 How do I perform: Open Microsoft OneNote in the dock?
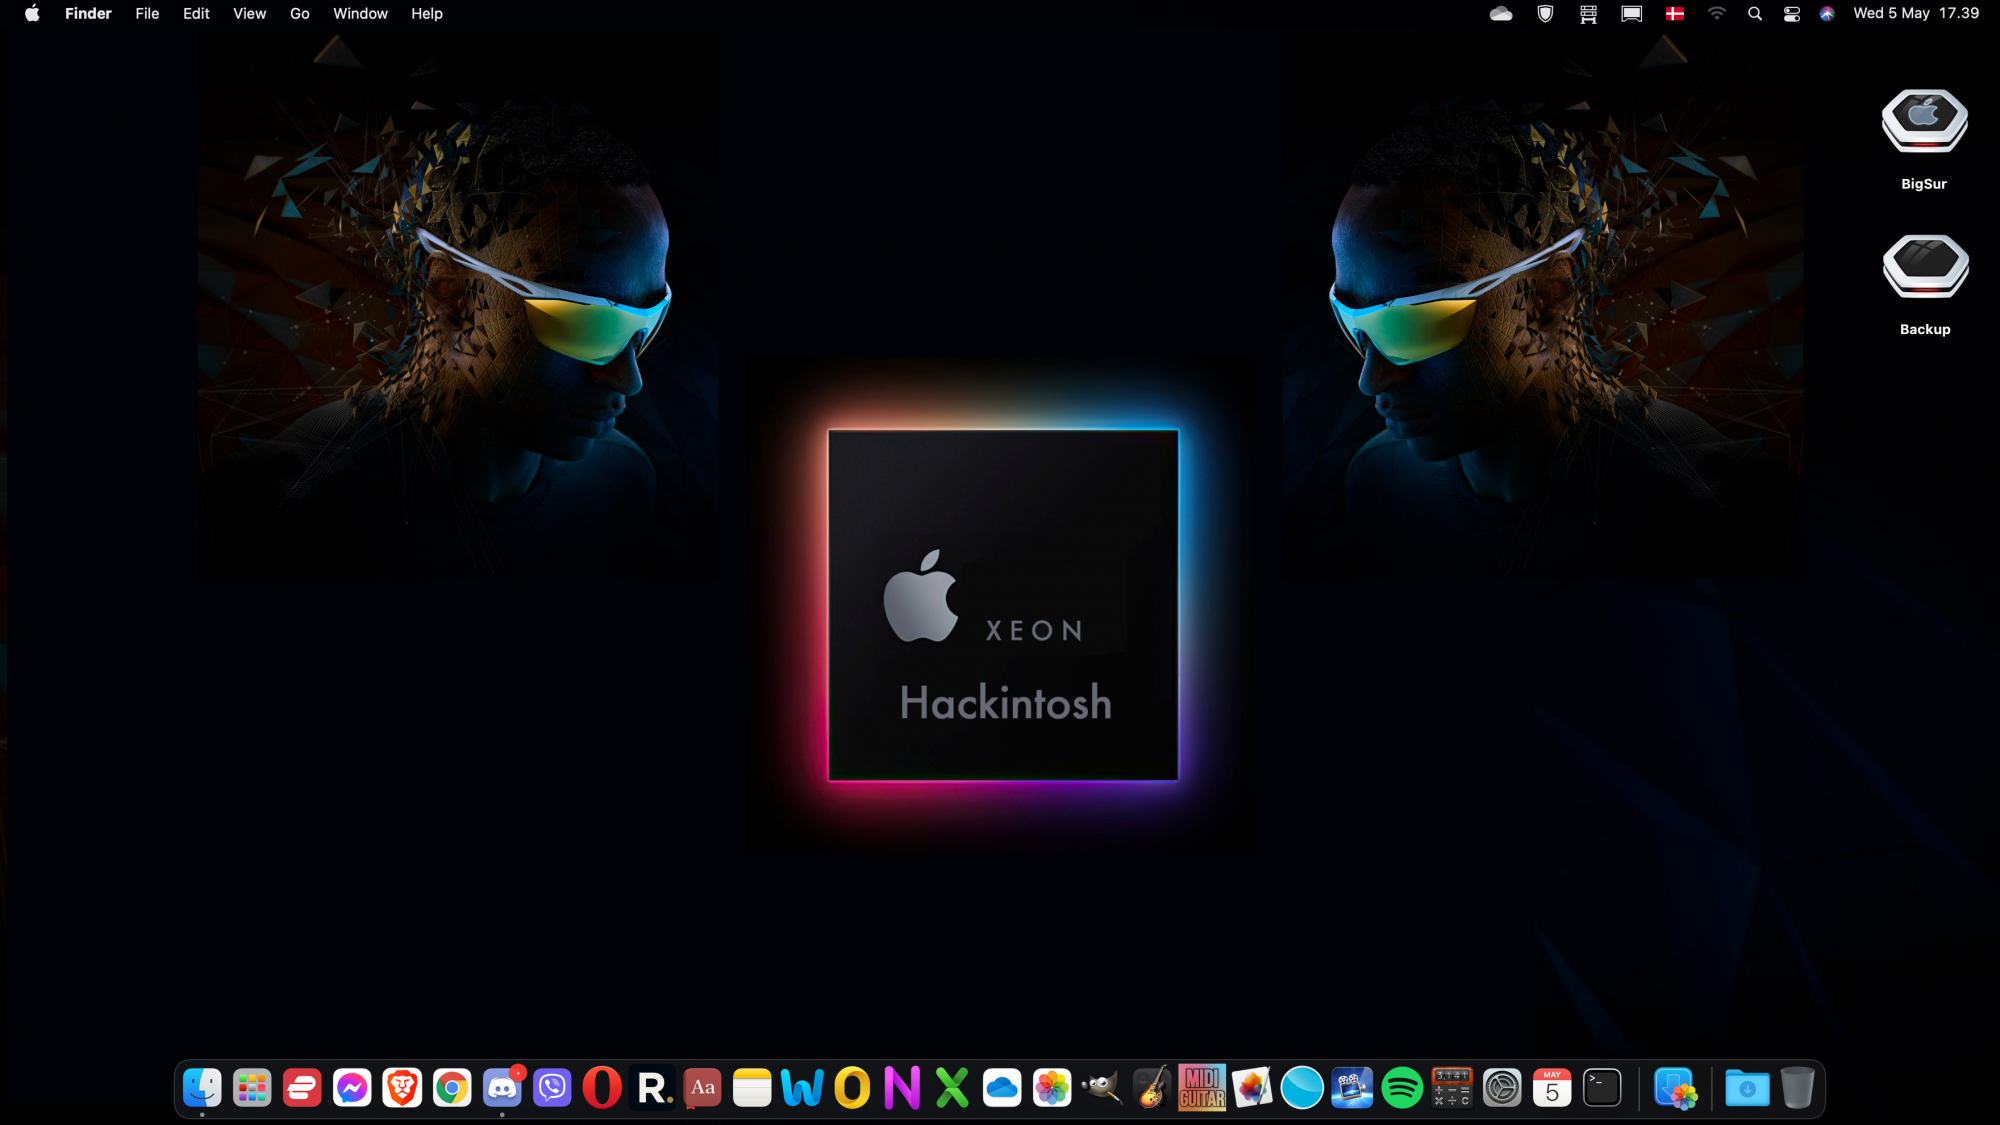902,1088
